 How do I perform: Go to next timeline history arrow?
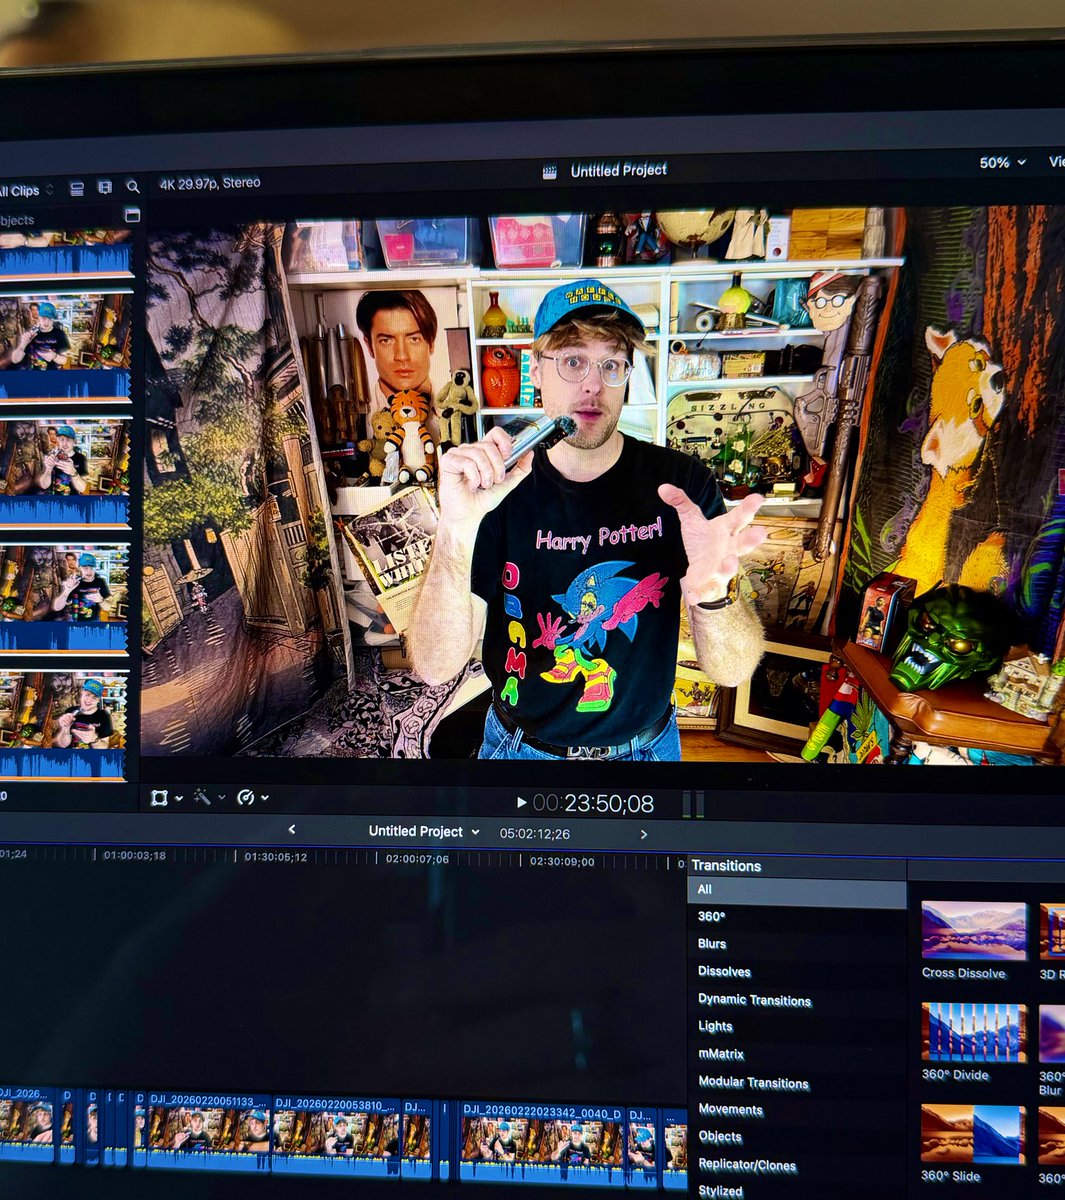(x=643, y=834)
